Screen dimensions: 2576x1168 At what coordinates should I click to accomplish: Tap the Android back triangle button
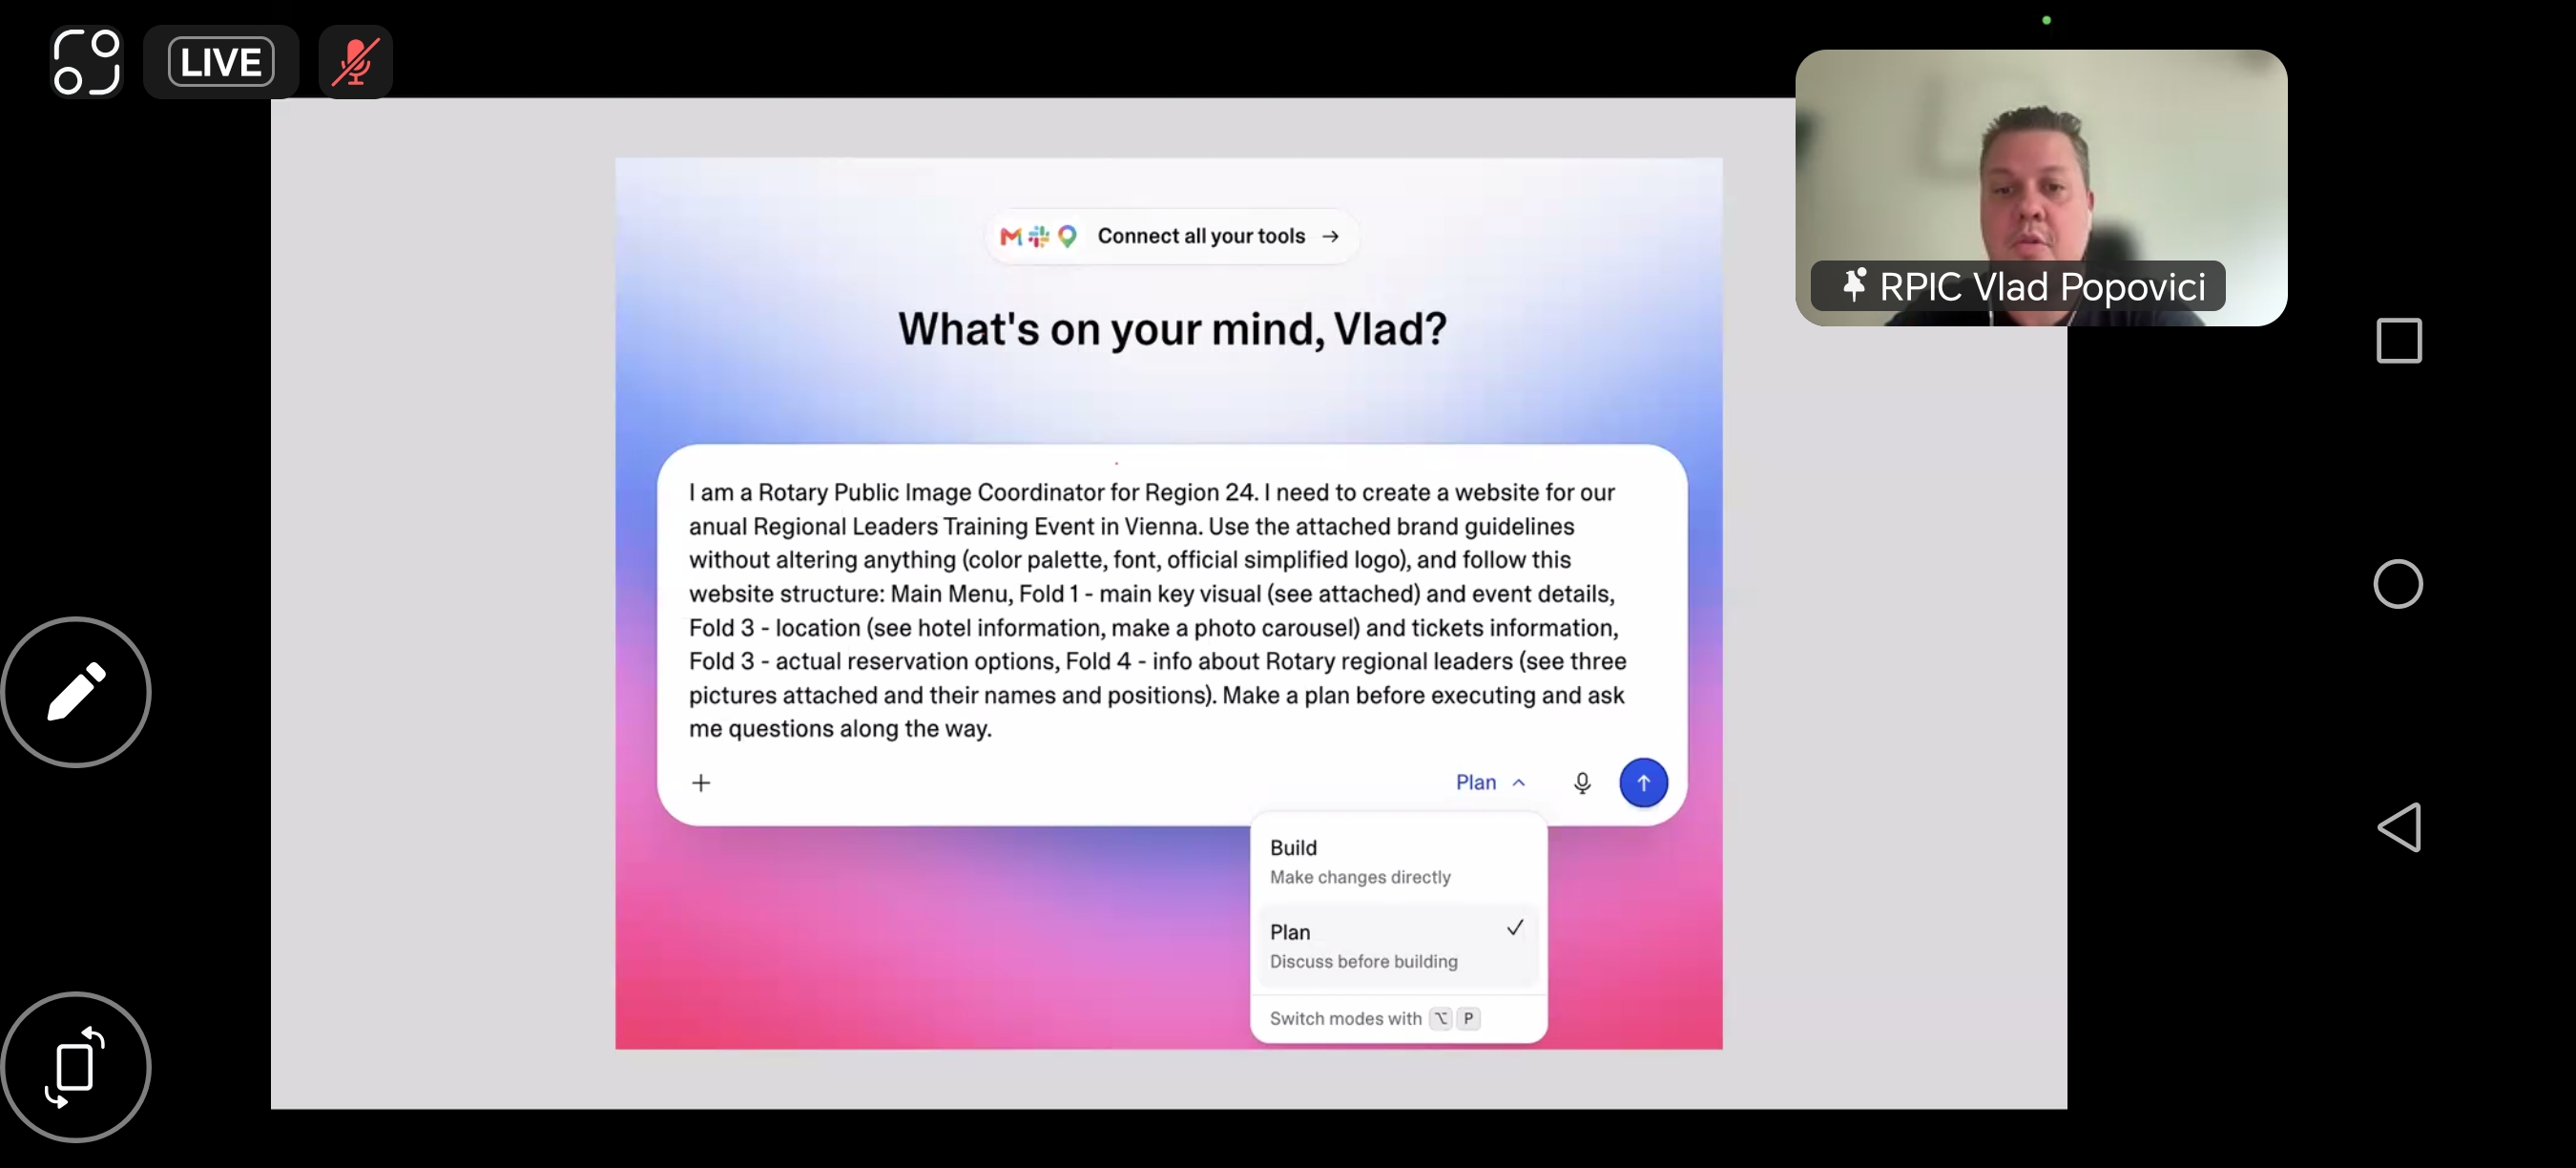tap(2399, 827)
